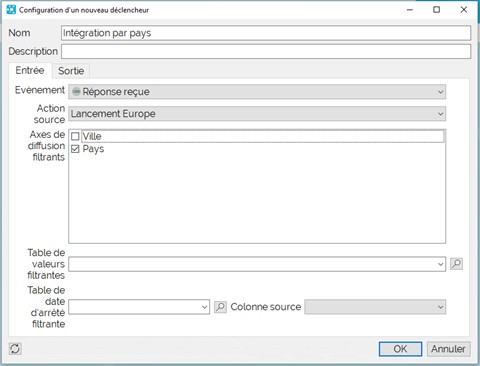
Task: Uncheck the Pays checkbox
Action: point(75,149)
